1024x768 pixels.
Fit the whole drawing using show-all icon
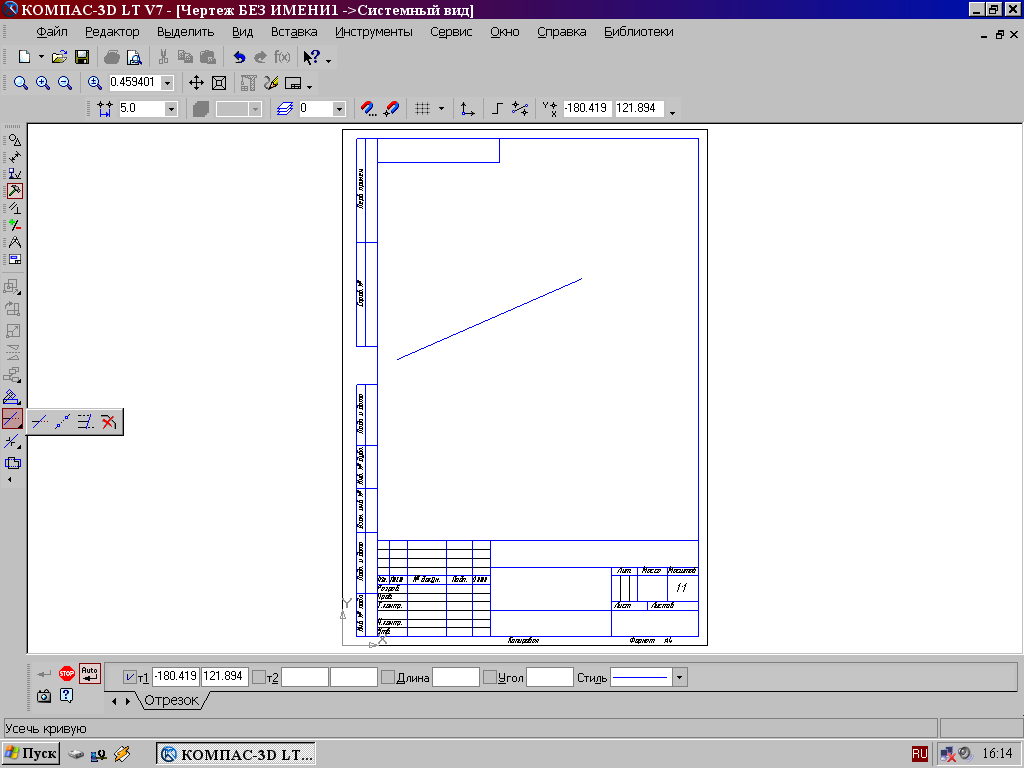pyautogui.click(x=219, y=83)
